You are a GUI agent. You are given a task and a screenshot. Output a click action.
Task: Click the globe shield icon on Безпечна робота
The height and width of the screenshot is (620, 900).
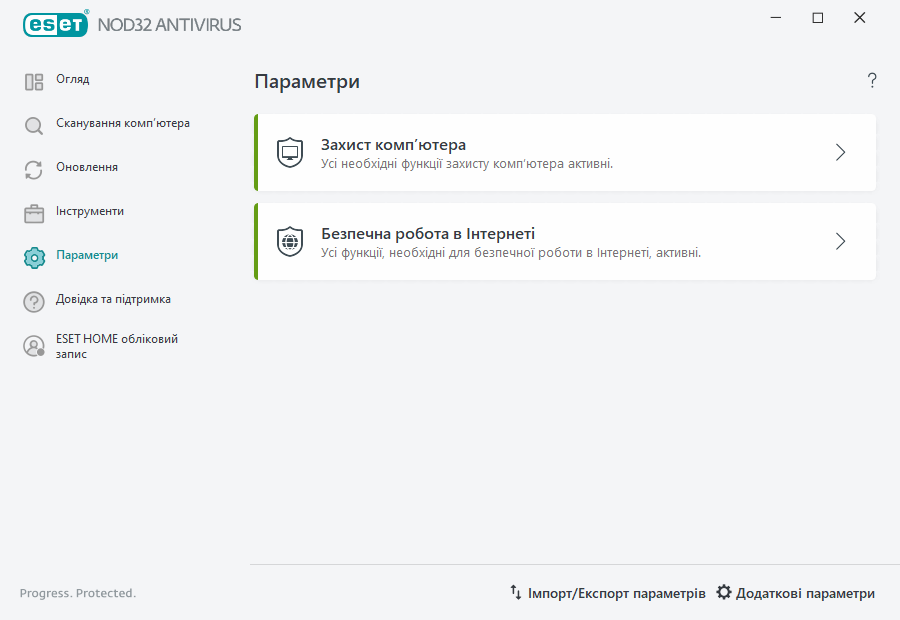(x=289, y=240)
